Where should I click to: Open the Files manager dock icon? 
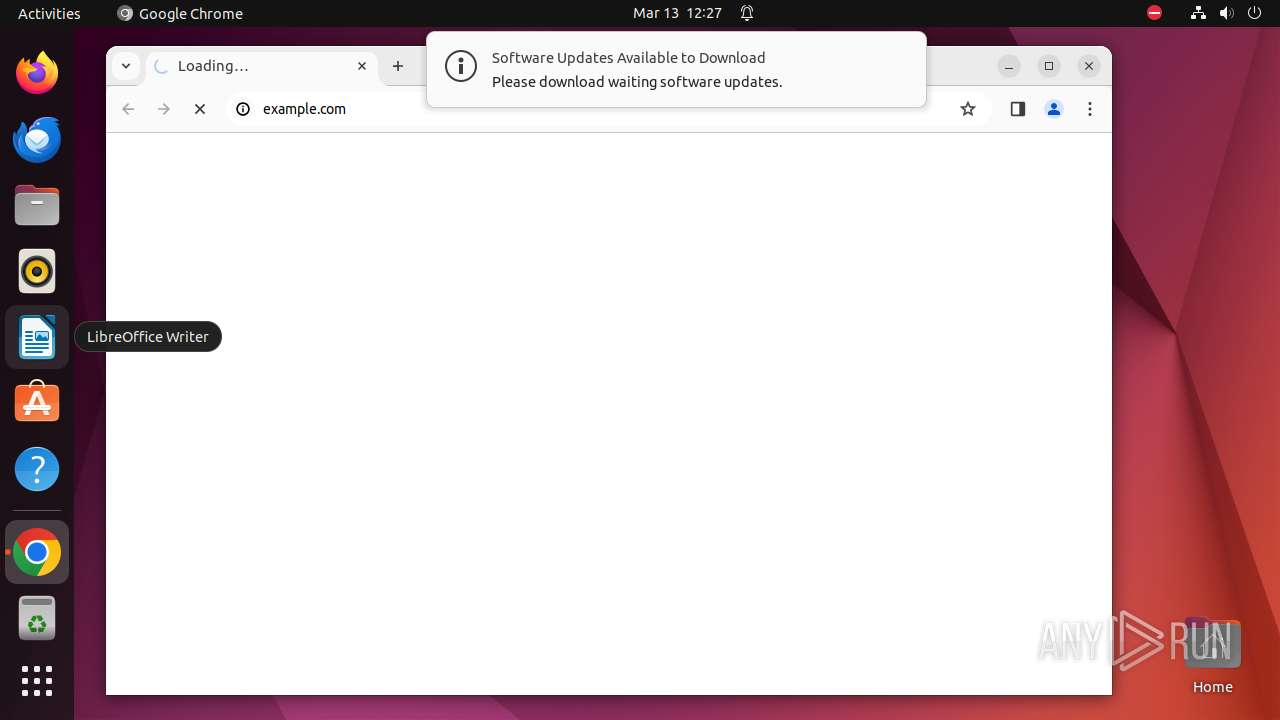point(37,205)
